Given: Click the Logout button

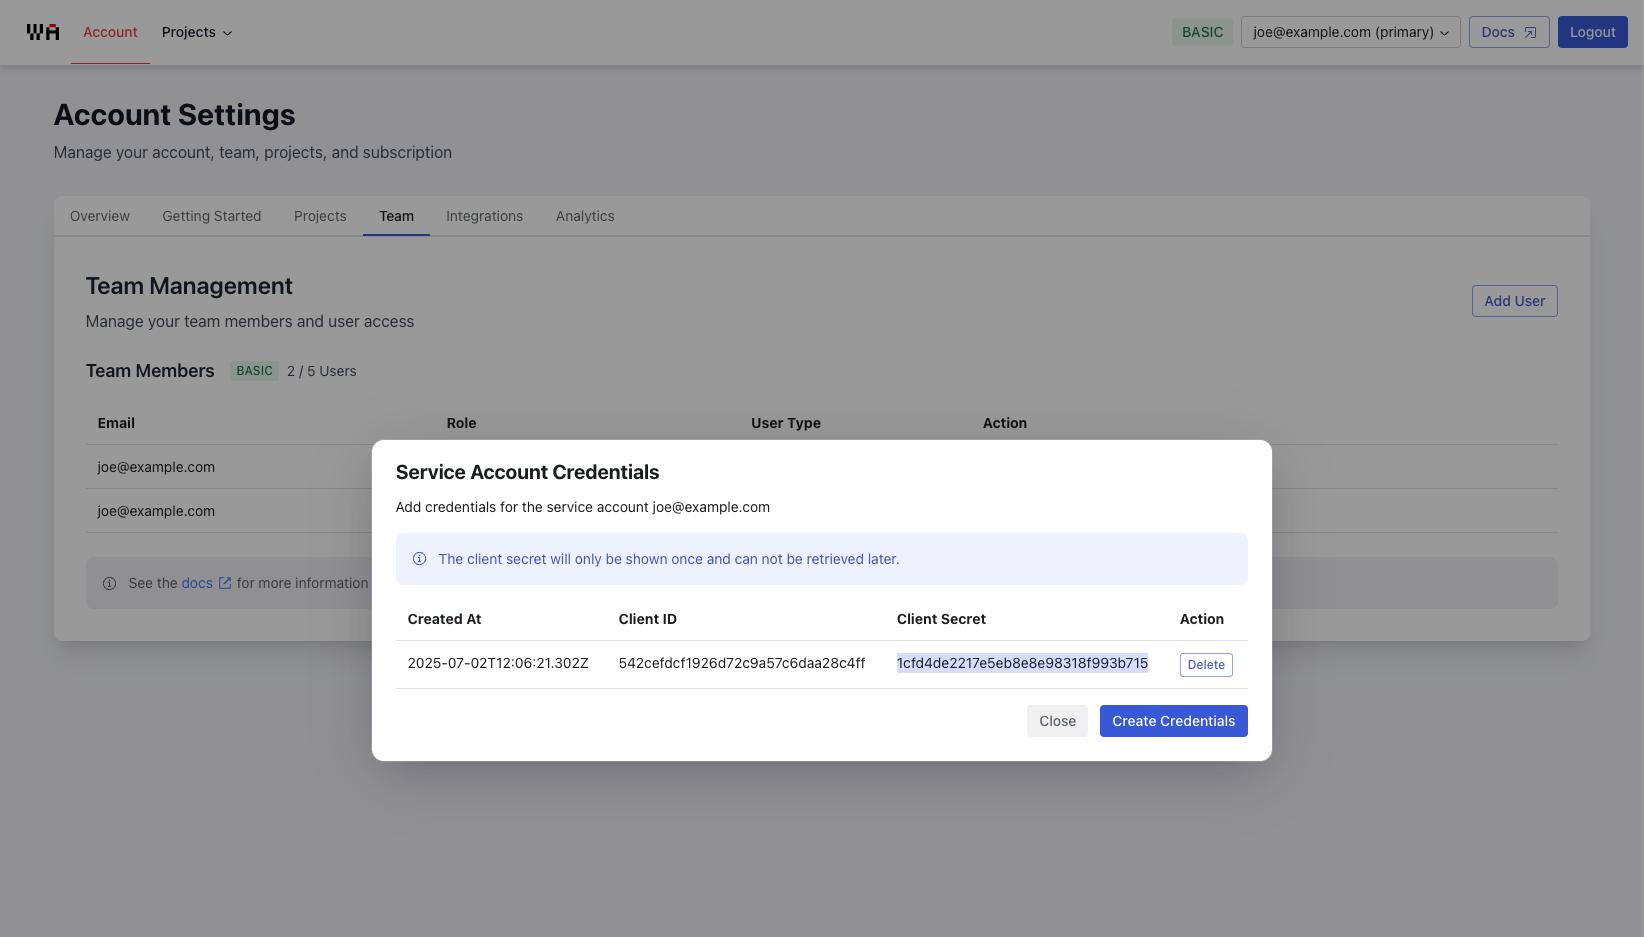Looking at the screenshot, I should tap(1592, 31).
